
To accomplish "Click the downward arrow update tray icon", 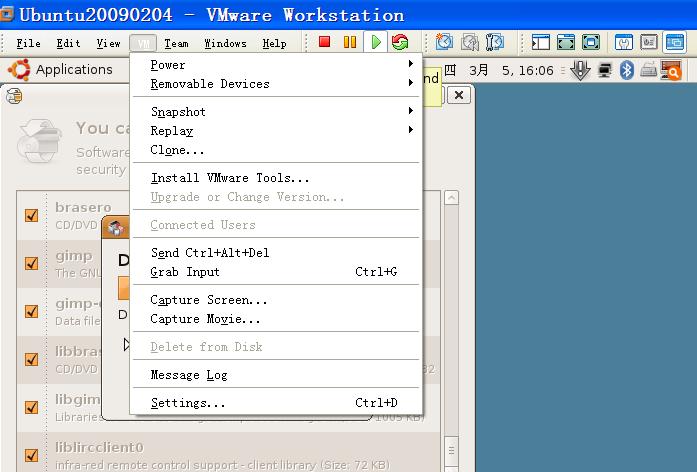I will coord(580,70).
